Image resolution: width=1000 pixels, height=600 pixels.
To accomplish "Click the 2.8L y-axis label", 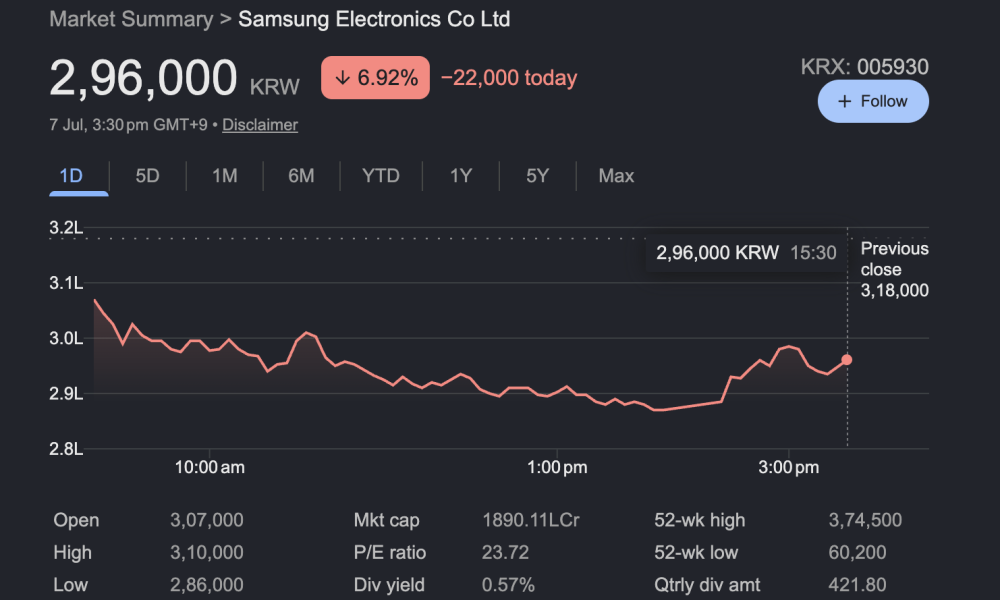I will [x=66, y=449].
